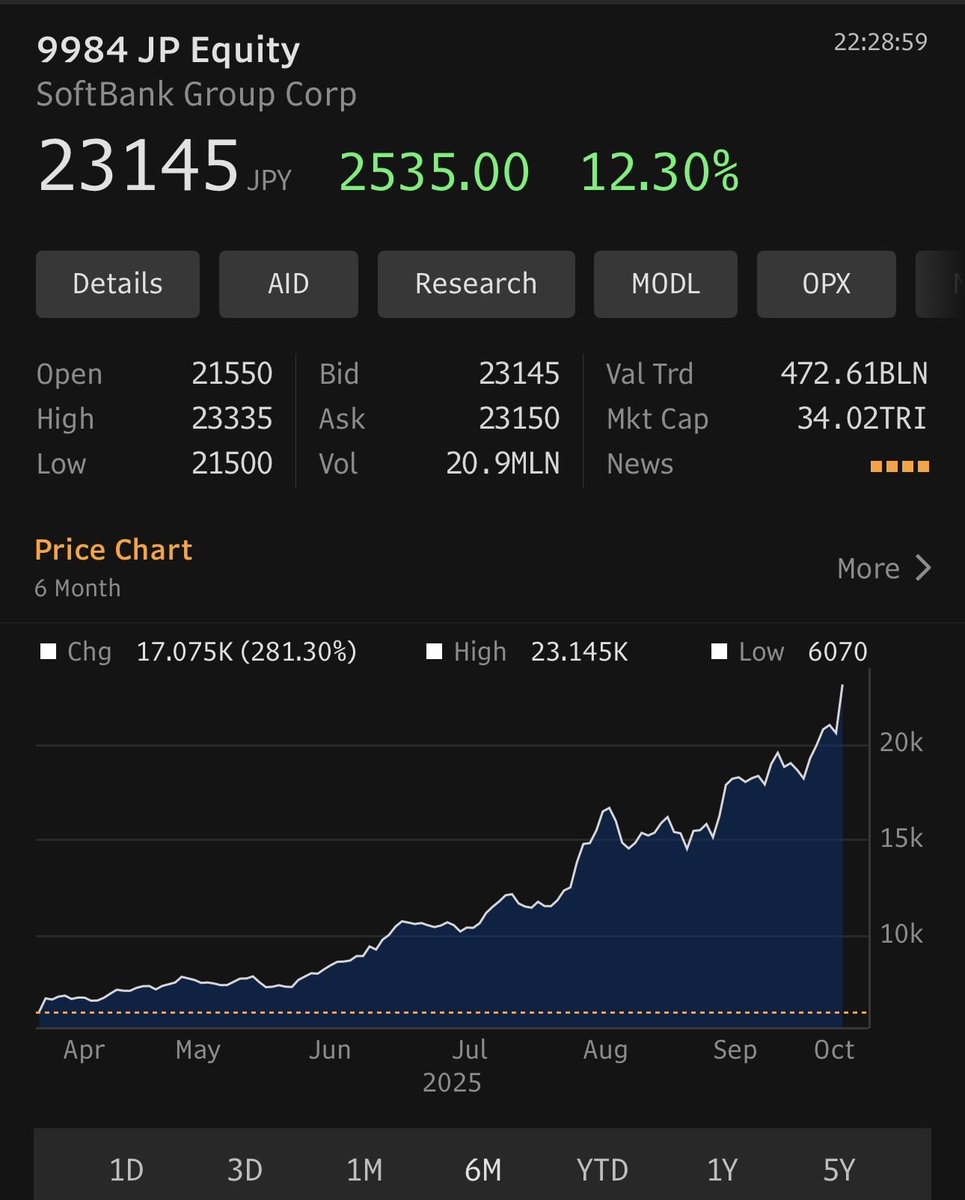Screen dimensions: 965x1200
Task: Tap the green percent change 12.30%
Action: pyautogui.click(x=660, y=171)
